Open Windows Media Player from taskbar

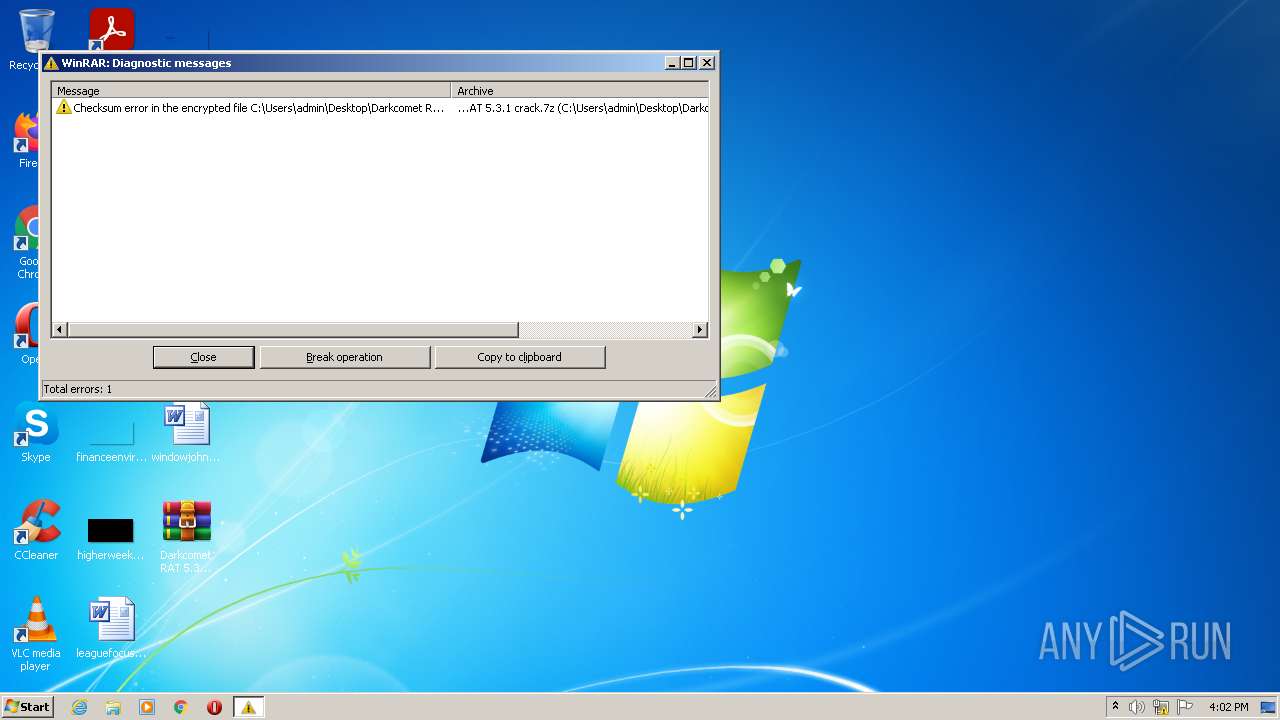click(147, 707)
